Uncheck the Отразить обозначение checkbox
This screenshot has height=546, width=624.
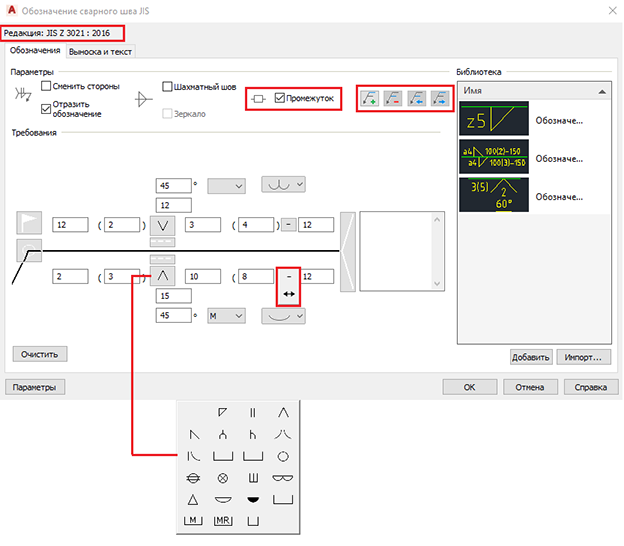(46, 109)
